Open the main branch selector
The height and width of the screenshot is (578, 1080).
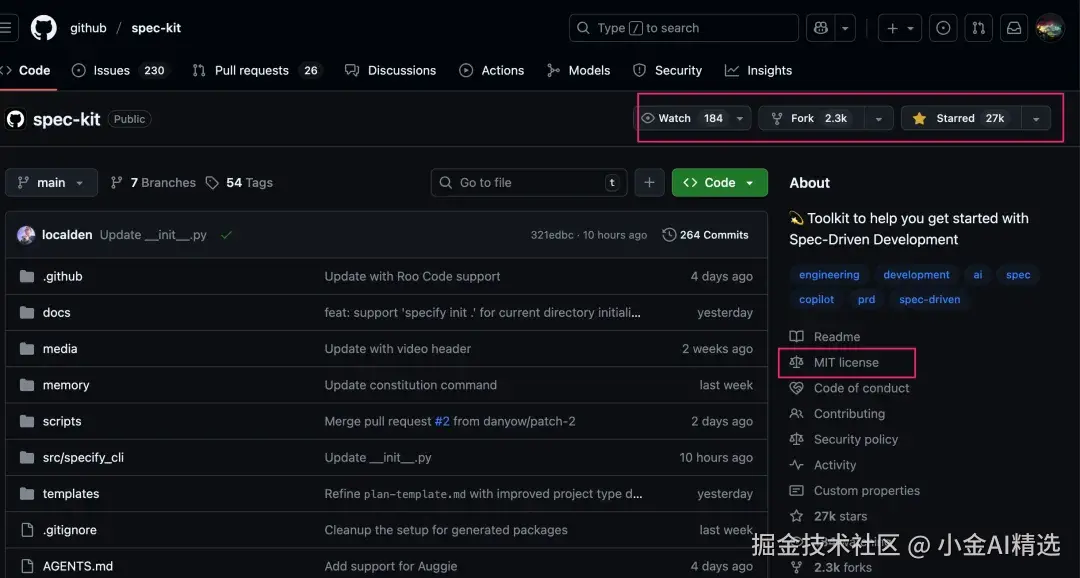pos(51,183)
